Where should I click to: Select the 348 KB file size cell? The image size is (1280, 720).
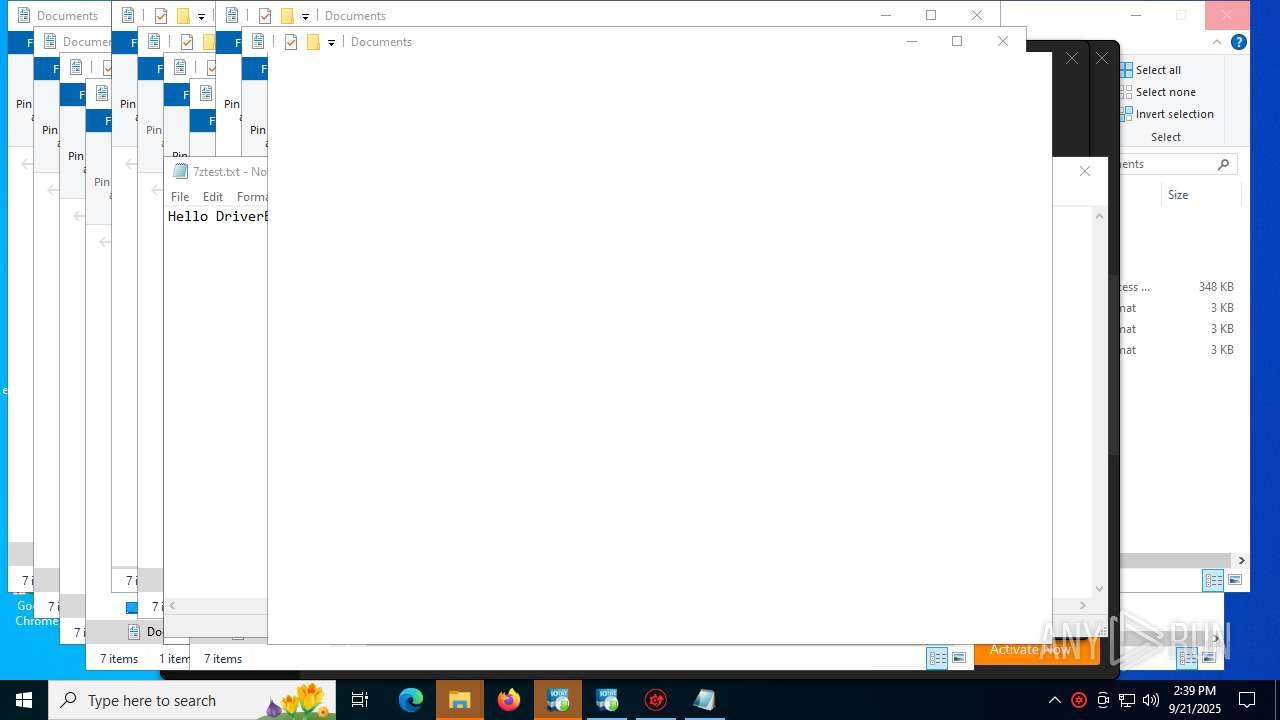tap(1216, 287)
